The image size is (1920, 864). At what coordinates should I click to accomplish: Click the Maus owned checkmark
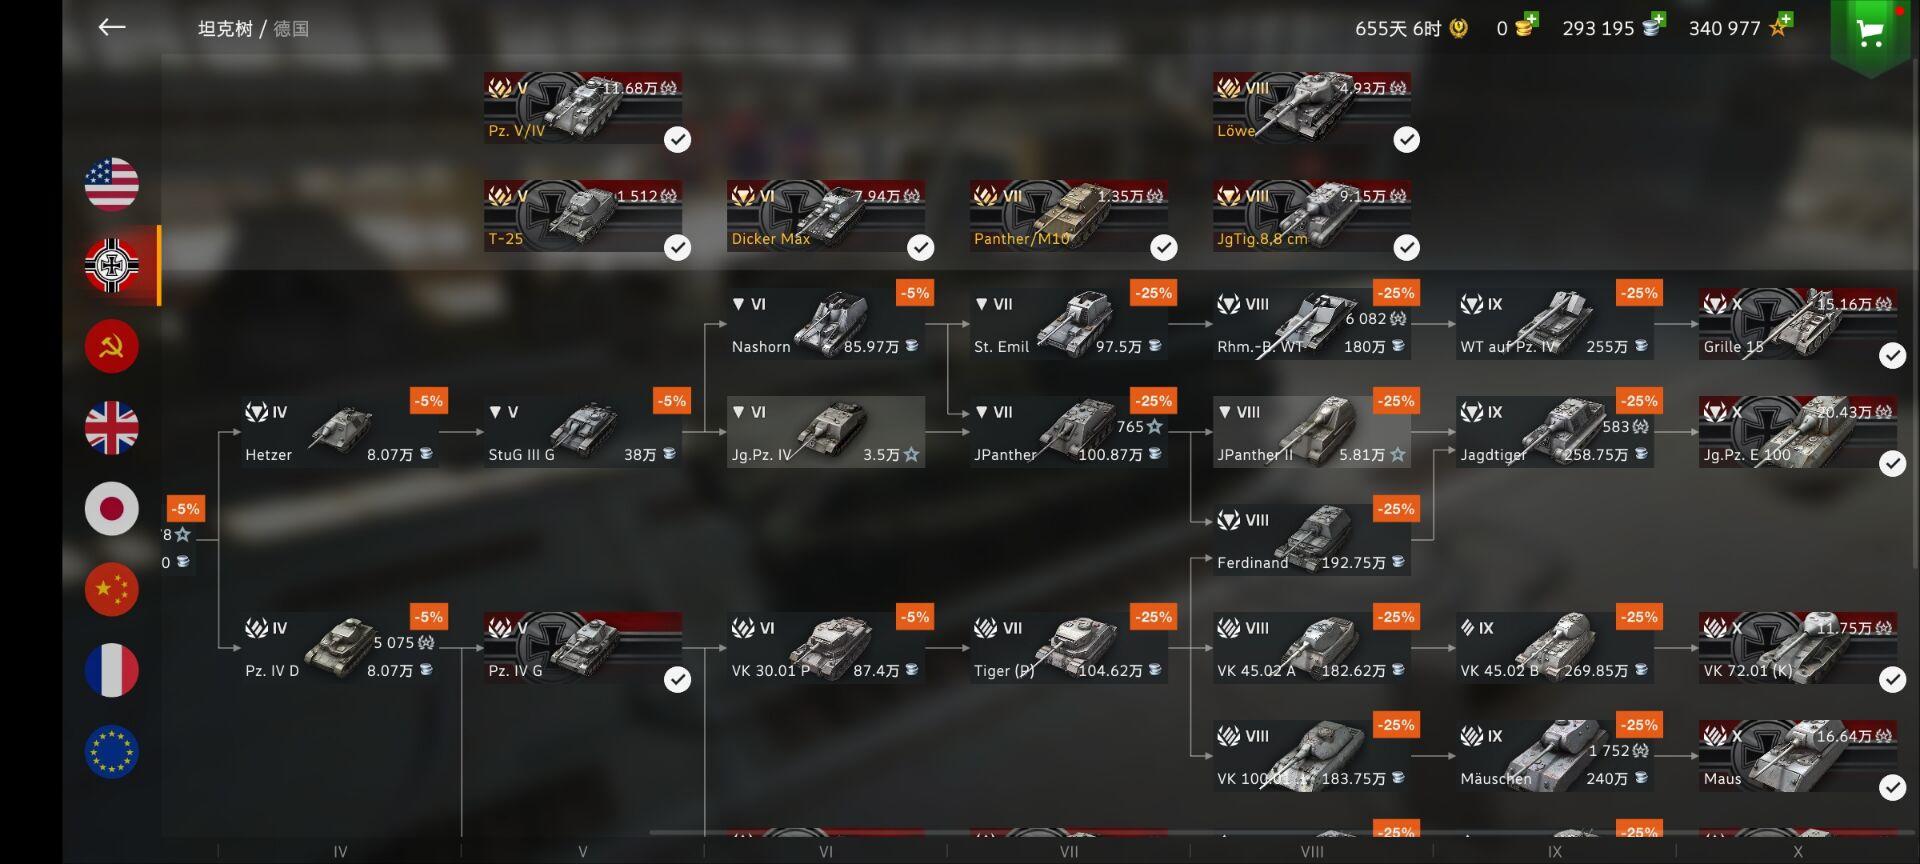(1892, 787)
